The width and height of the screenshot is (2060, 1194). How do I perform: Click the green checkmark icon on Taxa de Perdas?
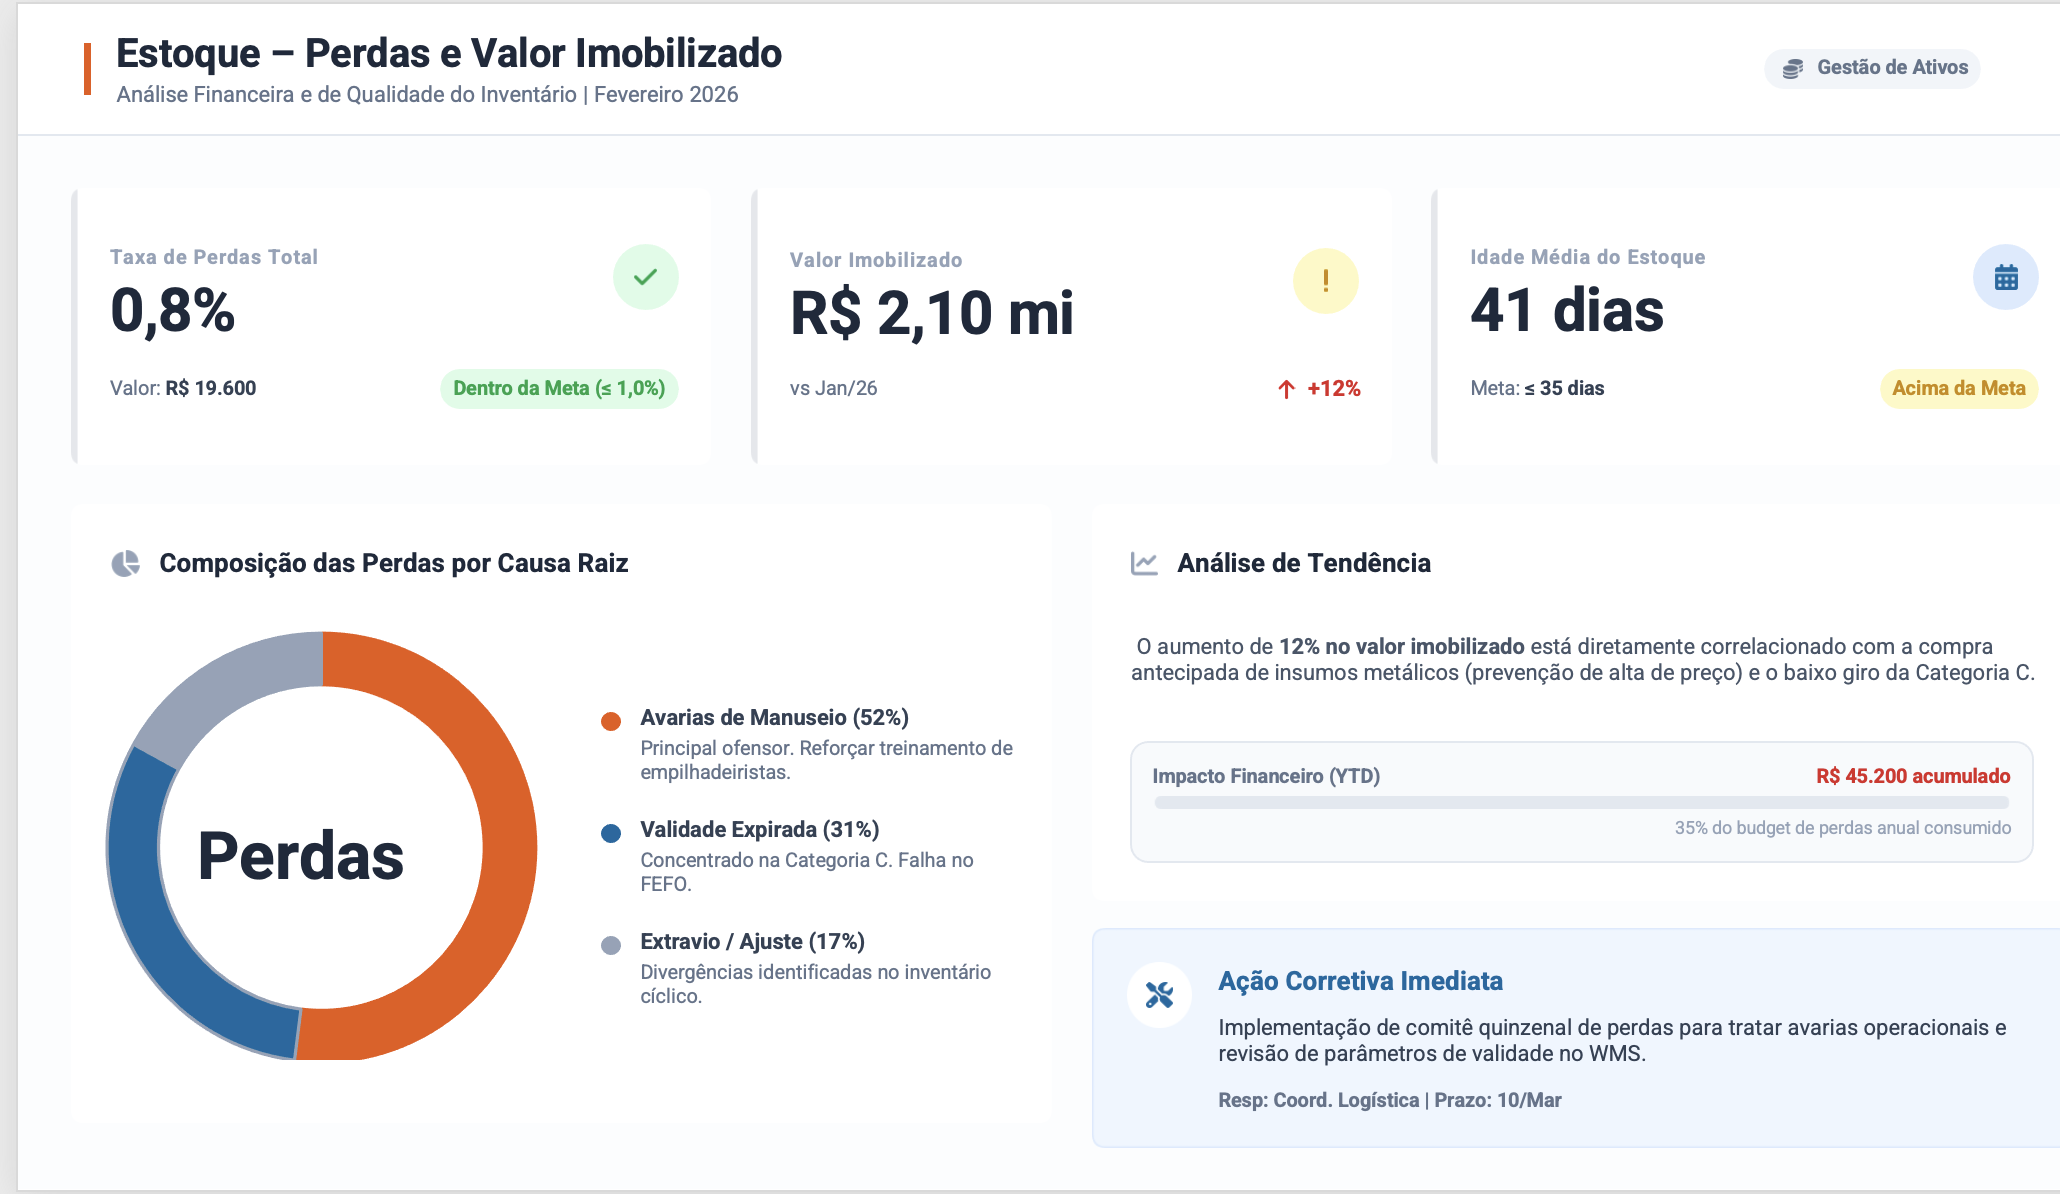tap(645, 277)
